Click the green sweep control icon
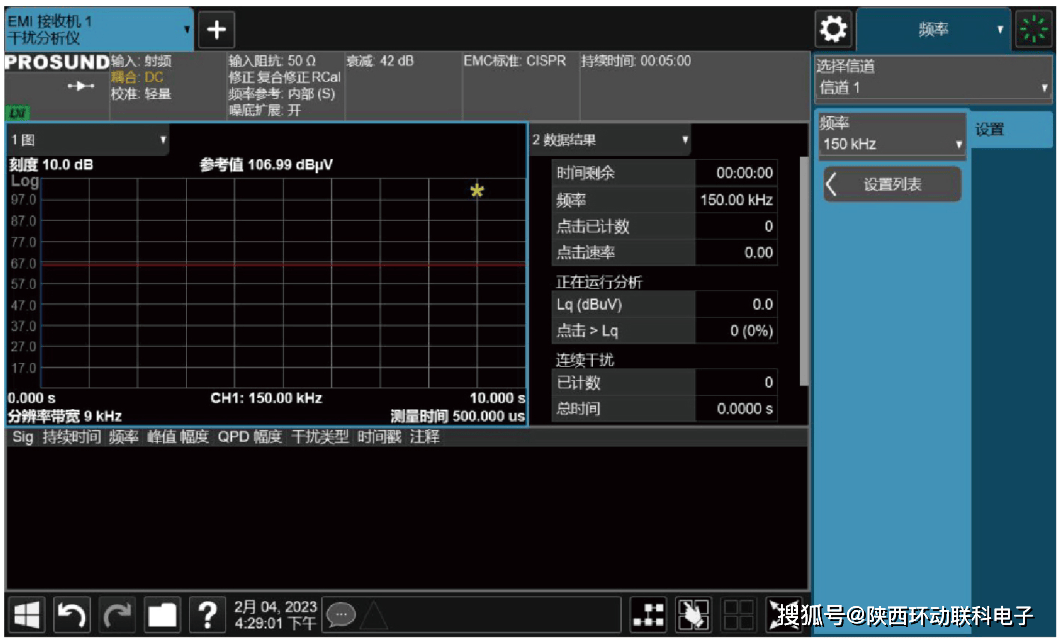 point(1033,30)
